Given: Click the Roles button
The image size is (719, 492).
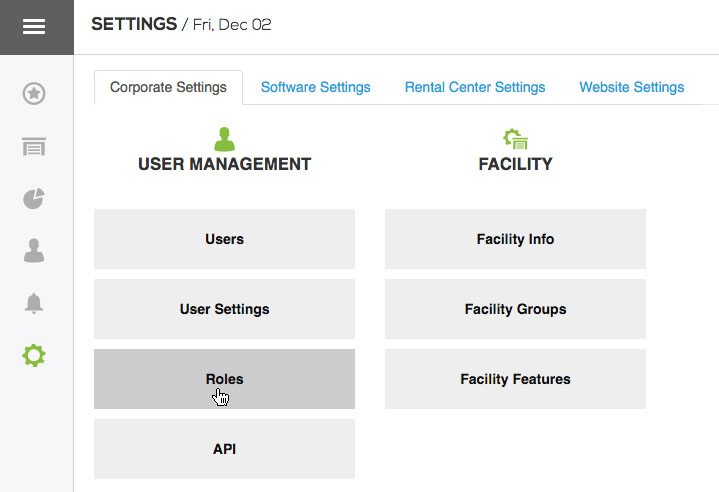Looking at the screenshot, I should pyautogui.click(x=224, y=379).
